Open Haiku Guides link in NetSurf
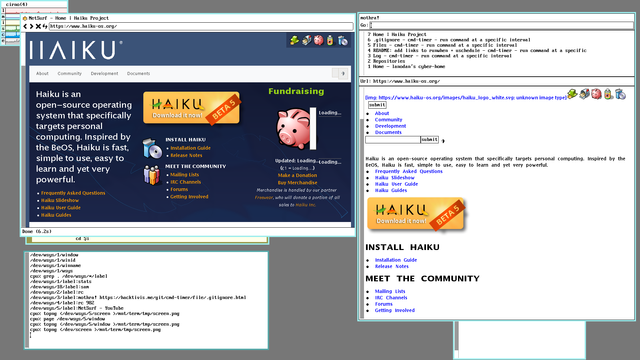The width and height of the screenshot is (640, 360). [56, 215]
